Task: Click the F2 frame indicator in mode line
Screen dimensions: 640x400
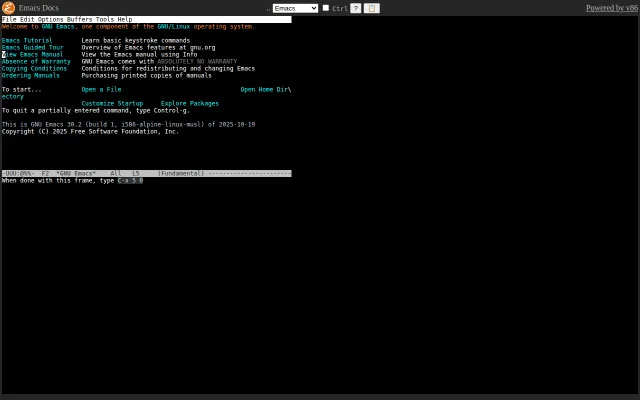Action: (45, 173)
